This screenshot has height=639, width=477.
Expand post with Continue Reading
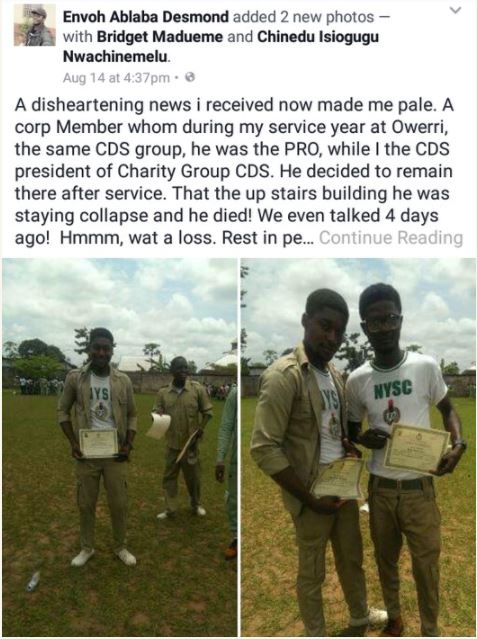(391, 238)
